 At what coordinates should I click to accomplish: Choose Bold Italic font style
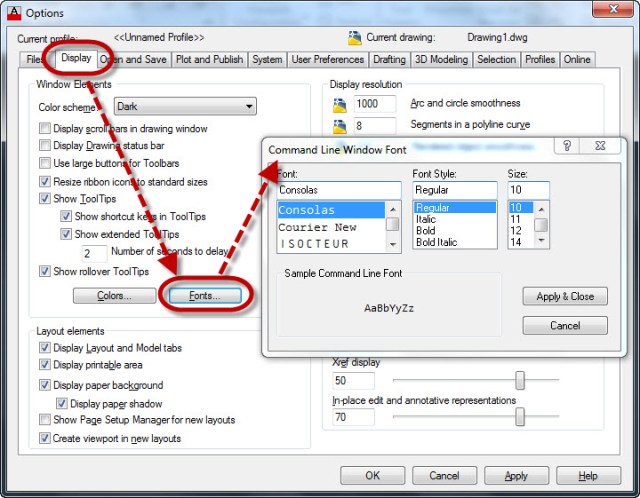click(437, 242)
